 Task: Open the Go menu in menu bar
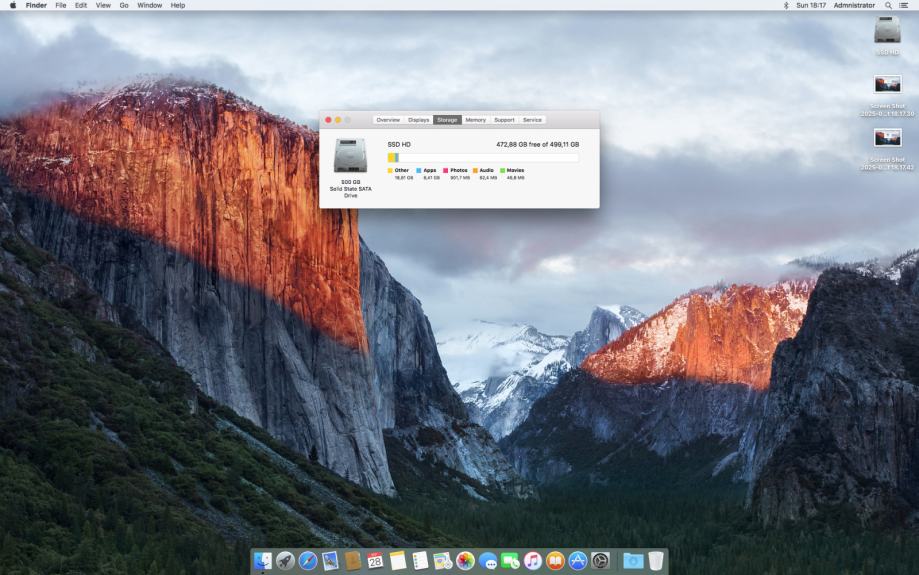124,5
